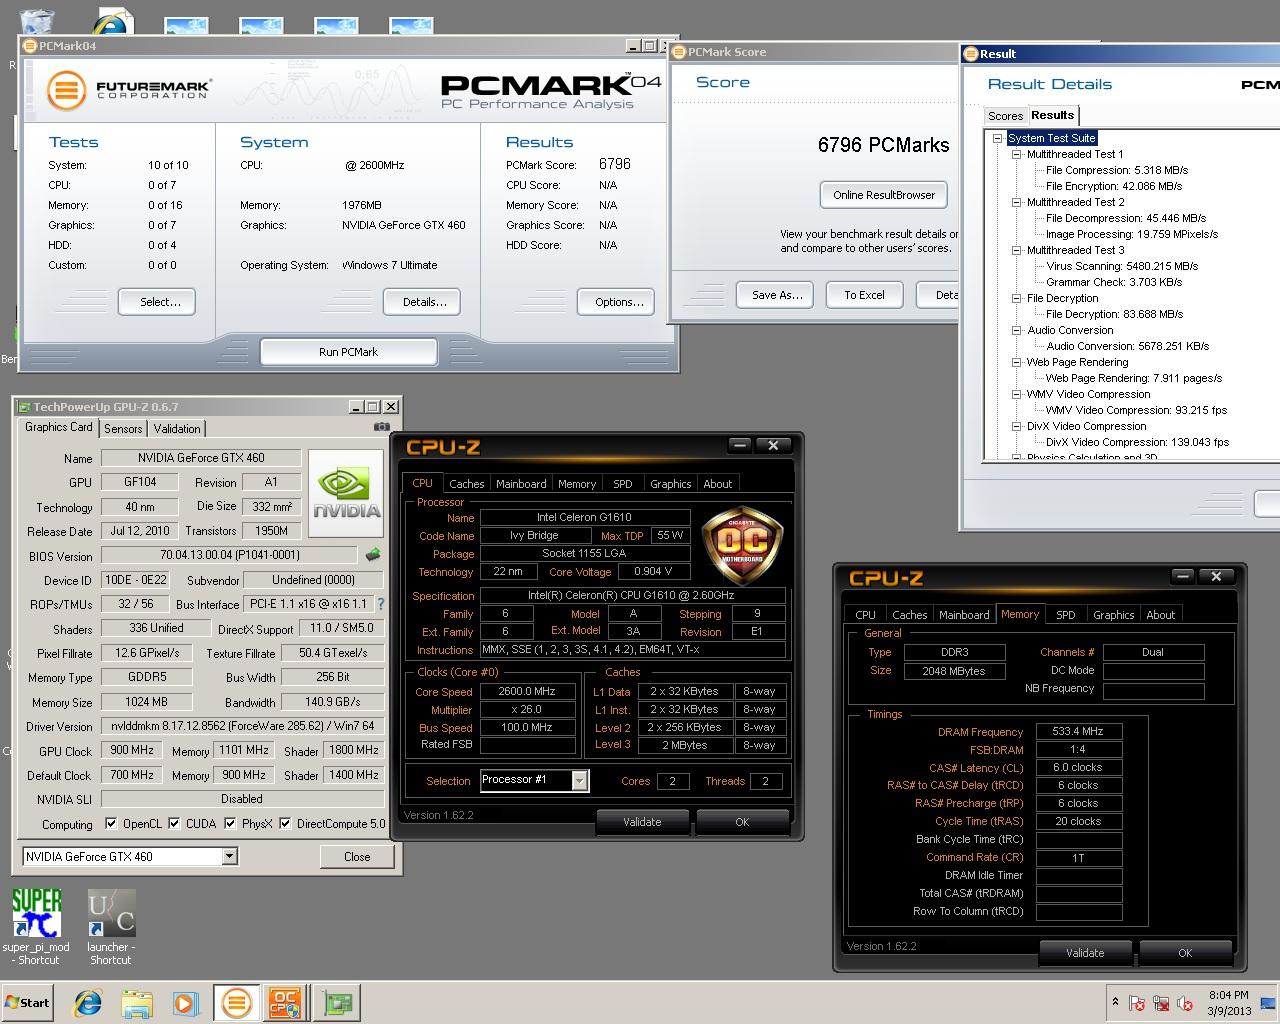
Task: Click the GPU Name field showing GTX 460
Action: (200, 458)
